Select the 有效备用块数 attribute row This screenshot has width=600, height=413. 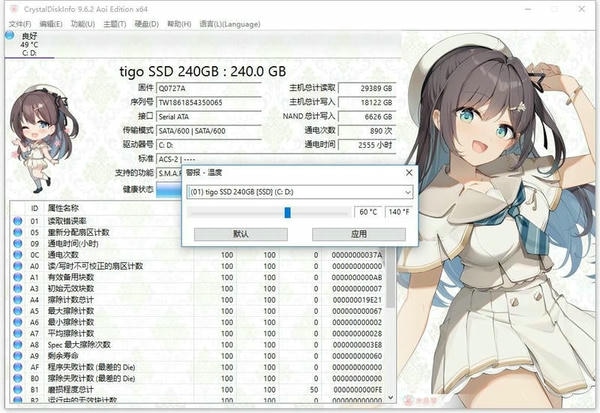(197, 277)
